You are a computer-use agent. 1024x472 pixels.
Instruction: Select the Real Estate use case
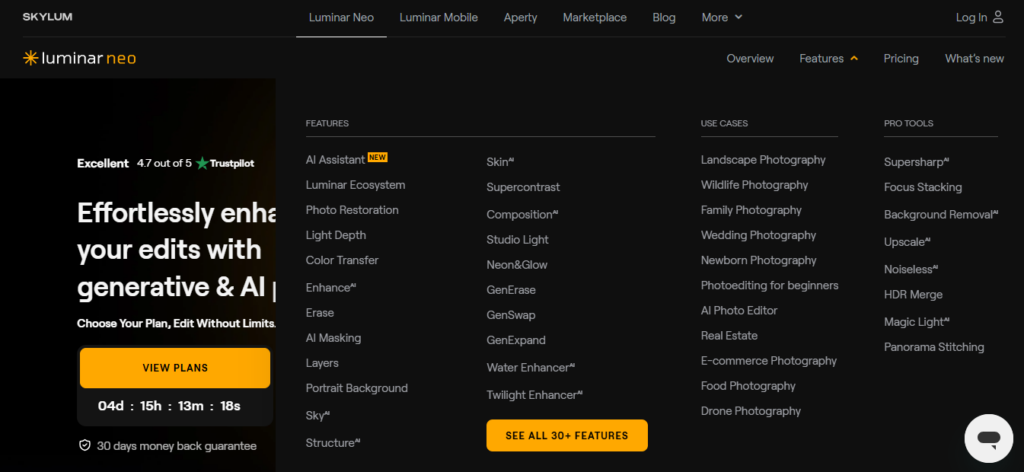point(729,336)
